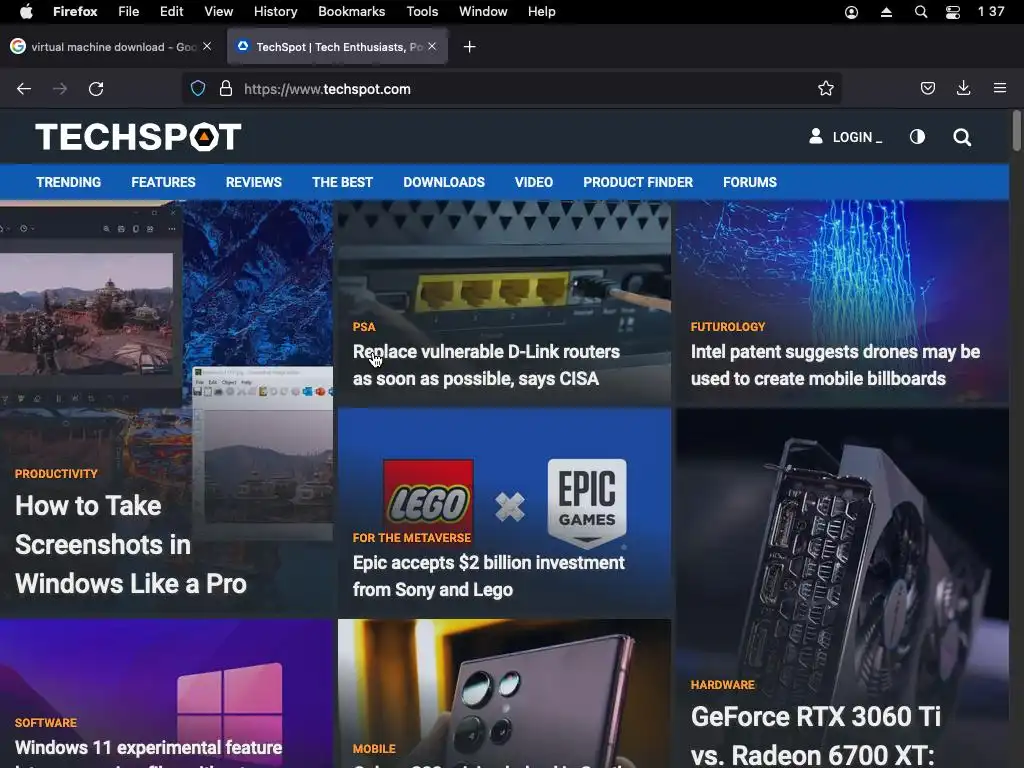Click the browser forward arrow
The height and width of the screenshot is (768, 1024).
click(60, 89)
